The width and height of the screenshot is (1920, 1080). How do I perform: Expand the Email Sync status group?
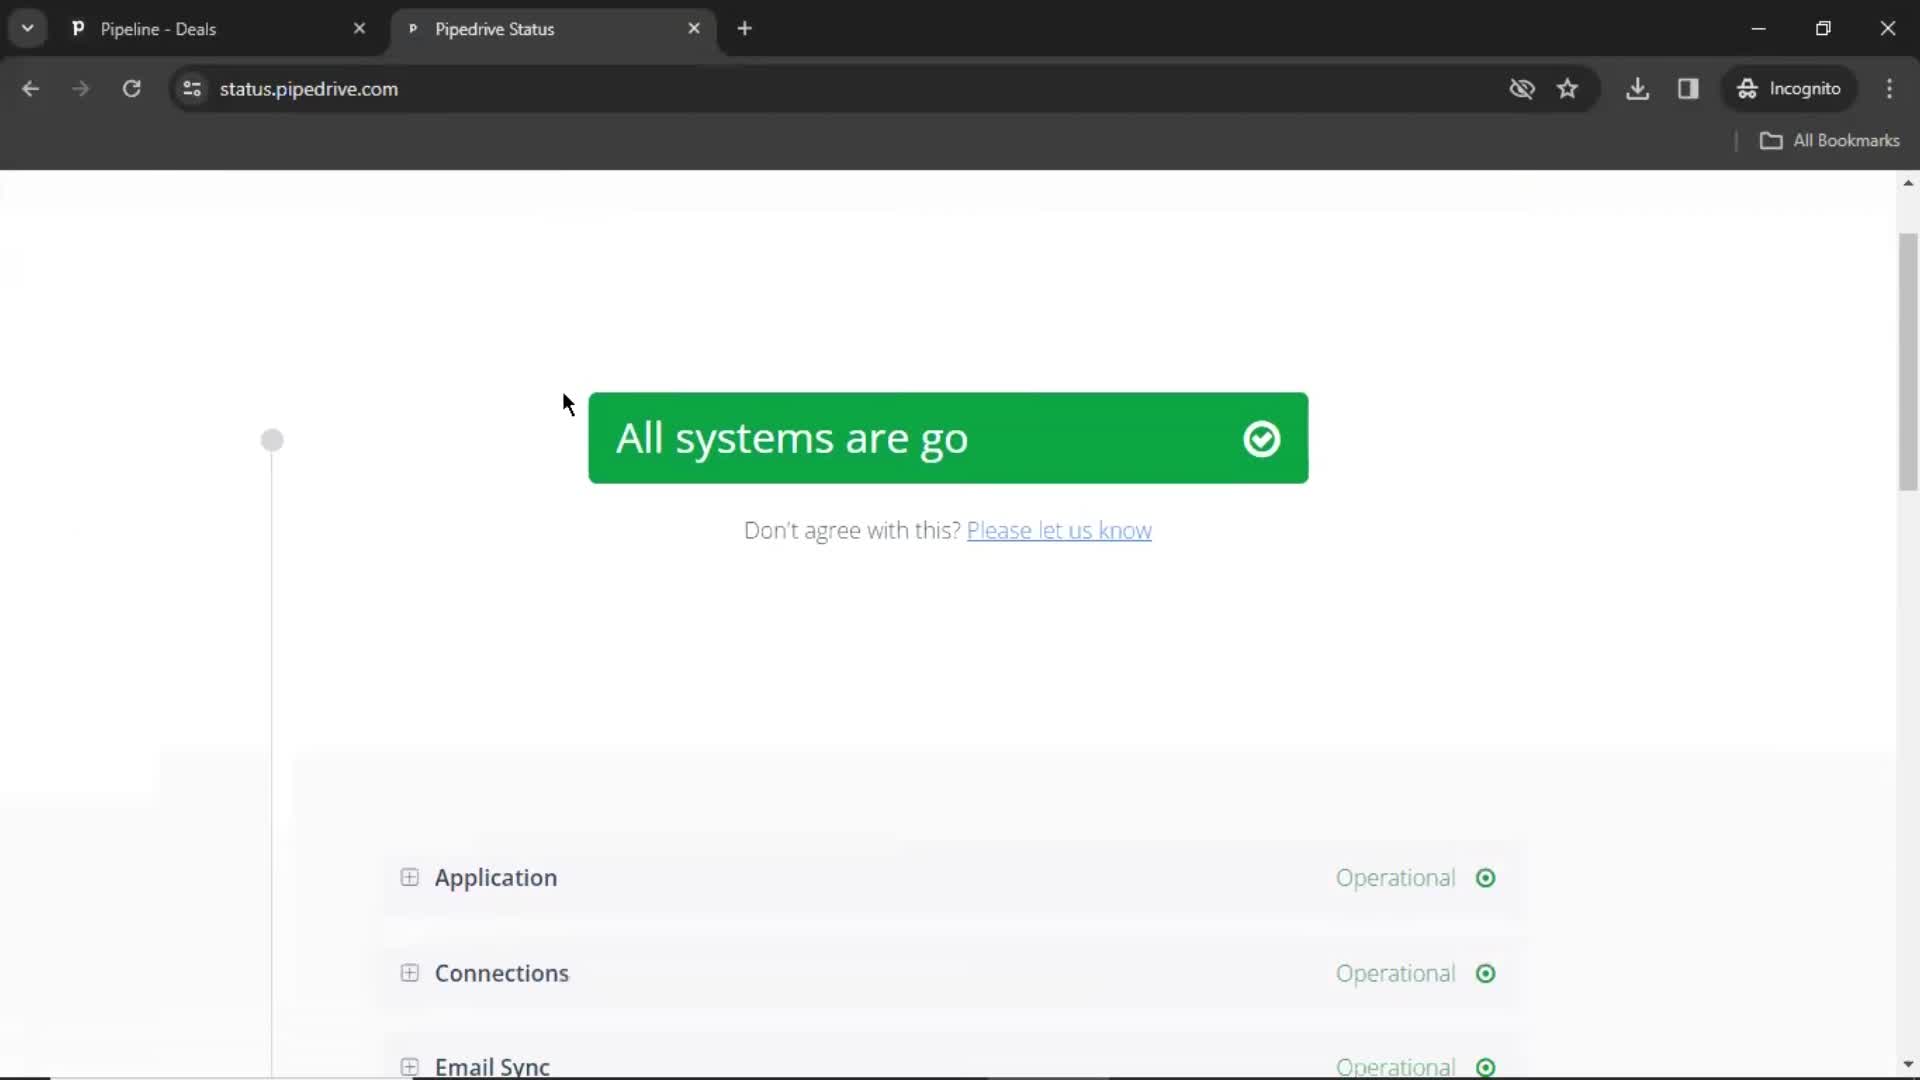[x=409, y=1067]
